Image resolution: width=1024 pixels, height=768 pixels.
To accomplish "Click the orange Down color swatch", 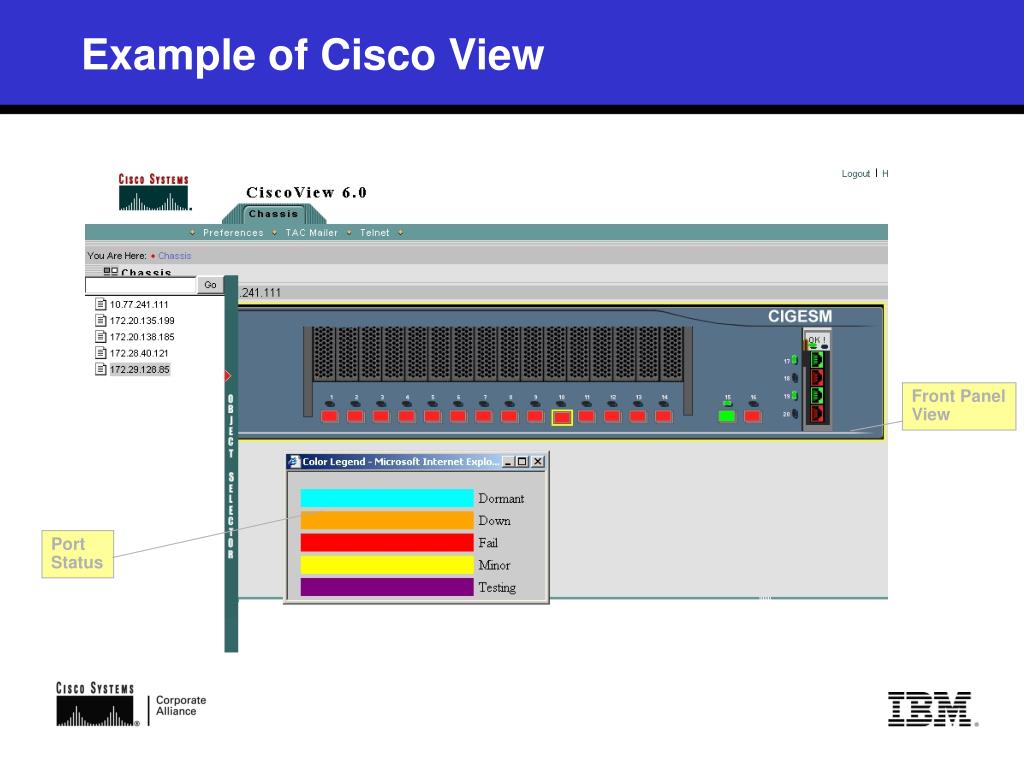I will click(x=387, y=520).
